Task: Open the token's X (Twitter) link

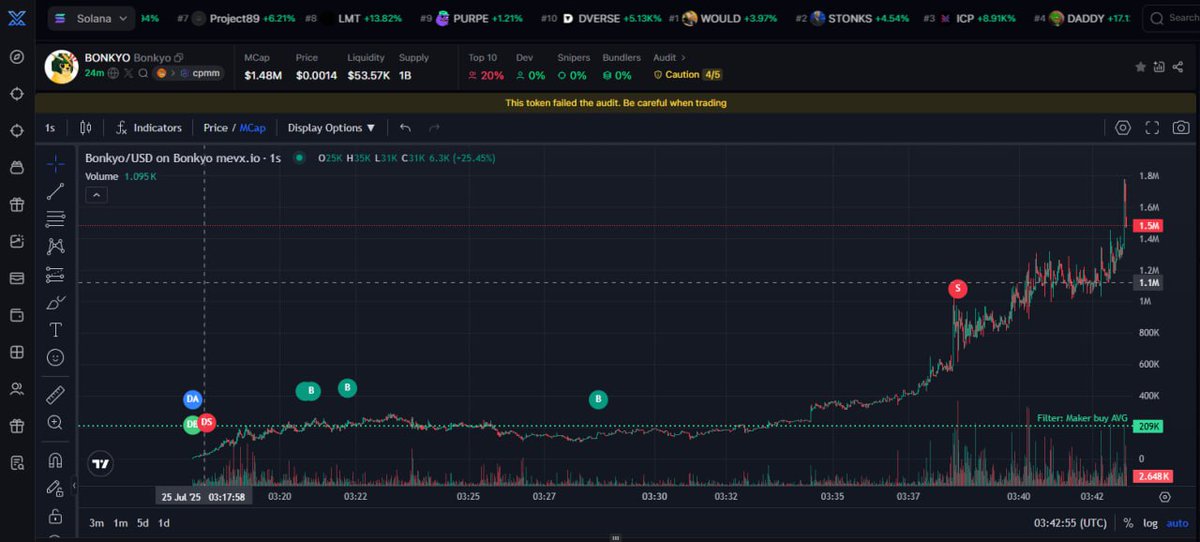Action: click(130, 73)
